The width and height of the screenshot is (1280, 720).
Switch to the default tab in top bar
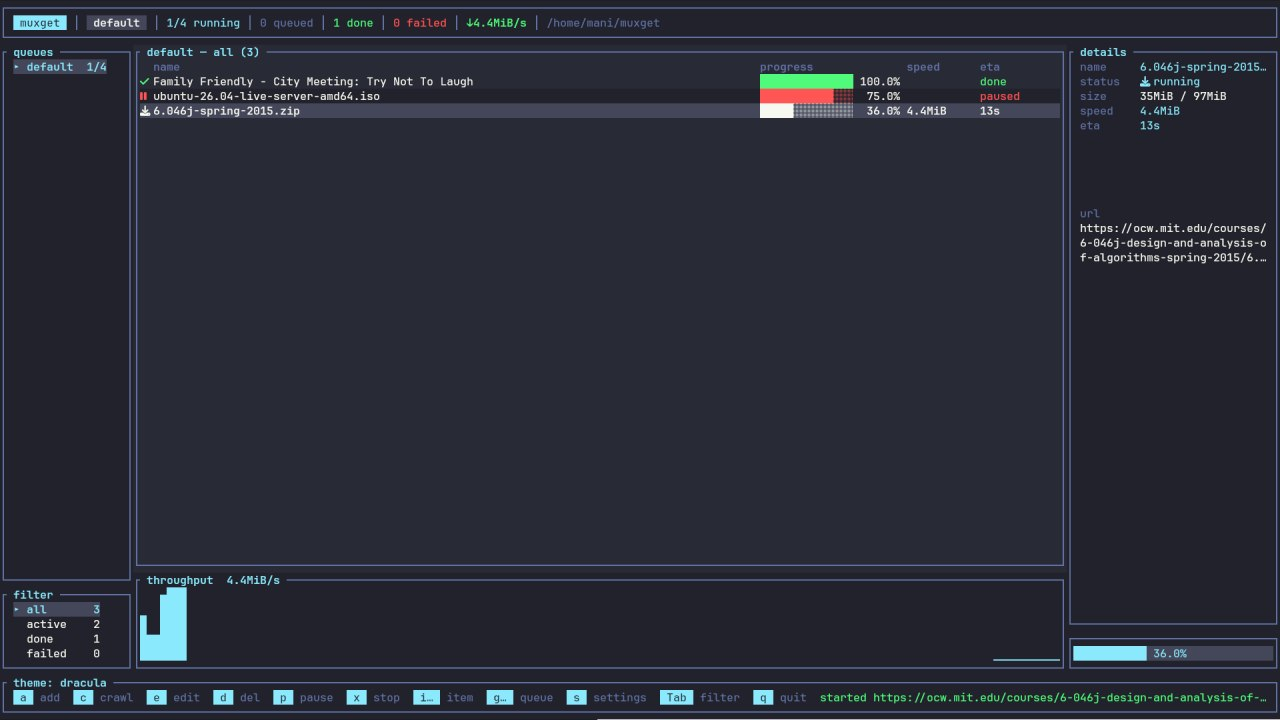coord(116,23)
